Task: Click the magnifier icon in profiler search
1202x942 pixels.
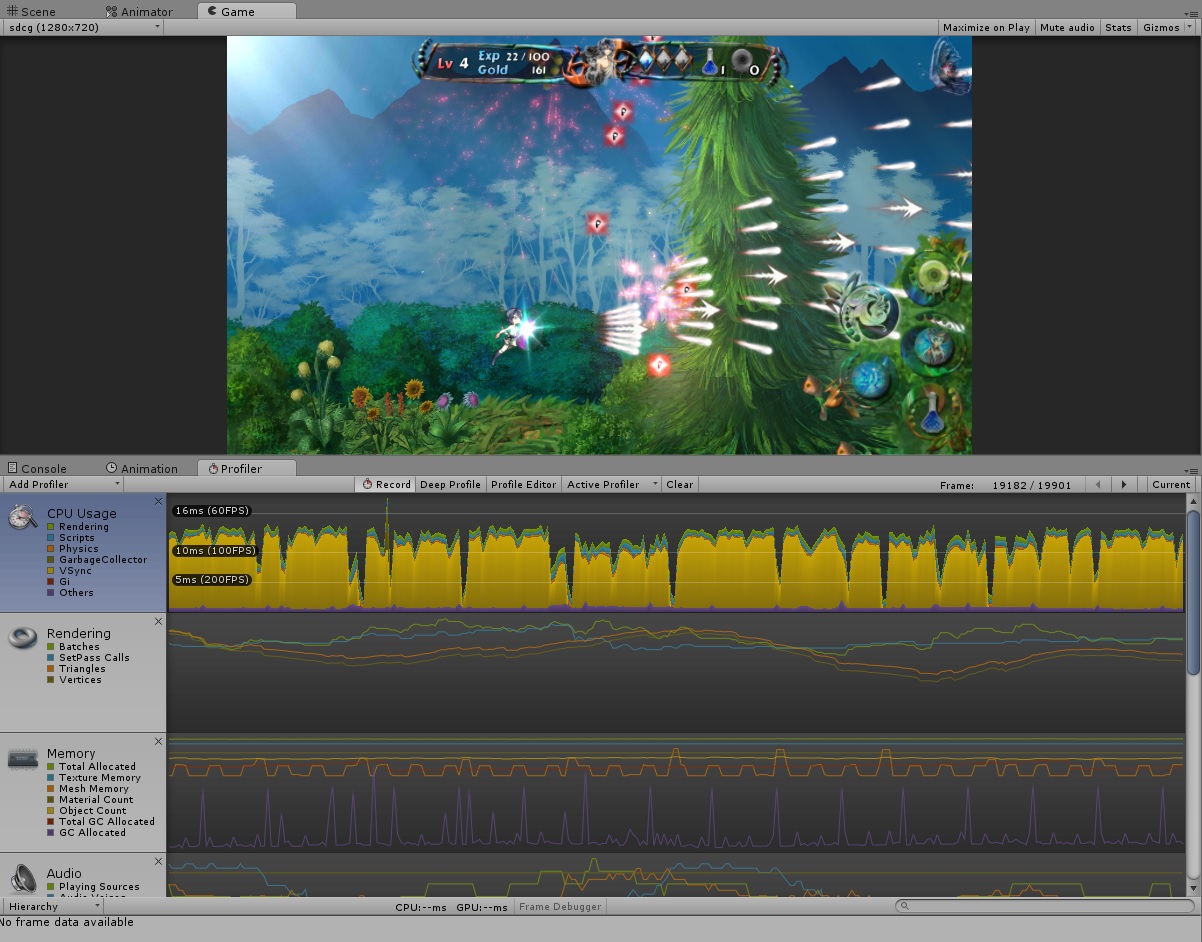Action: (904, 907)
